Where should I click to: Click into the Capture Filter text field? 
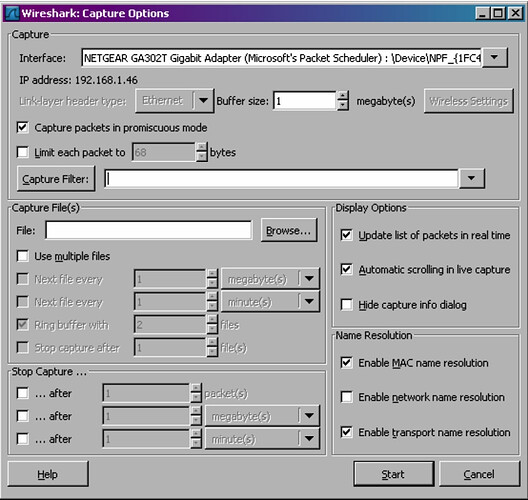282,179
